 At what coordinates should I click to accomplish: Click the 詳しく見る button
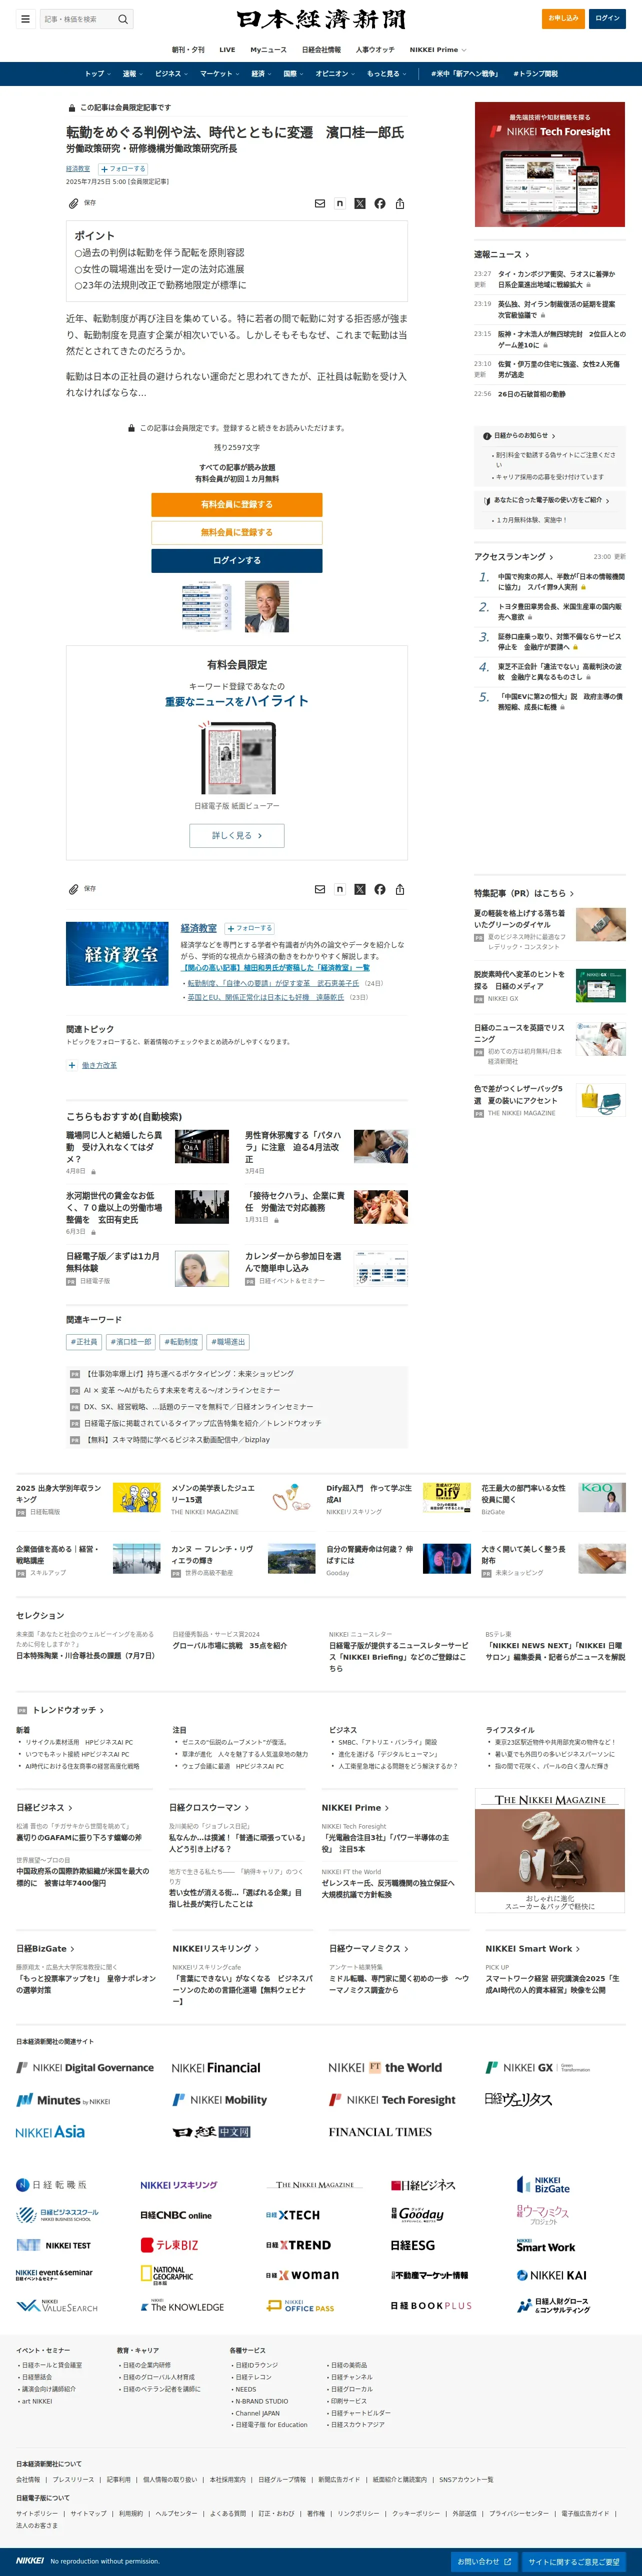(237, 835)
